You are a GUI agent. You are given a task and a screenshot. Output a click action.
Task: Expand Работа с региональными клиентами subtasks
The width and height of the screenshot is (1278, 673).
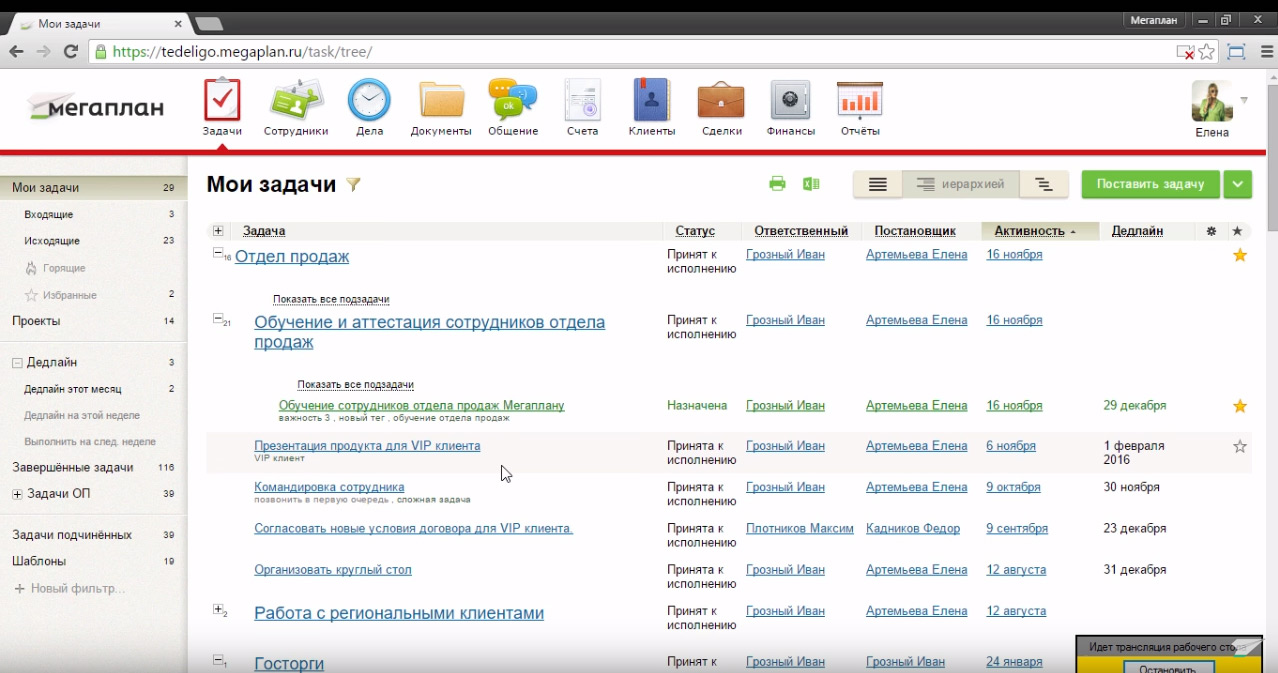218,609
